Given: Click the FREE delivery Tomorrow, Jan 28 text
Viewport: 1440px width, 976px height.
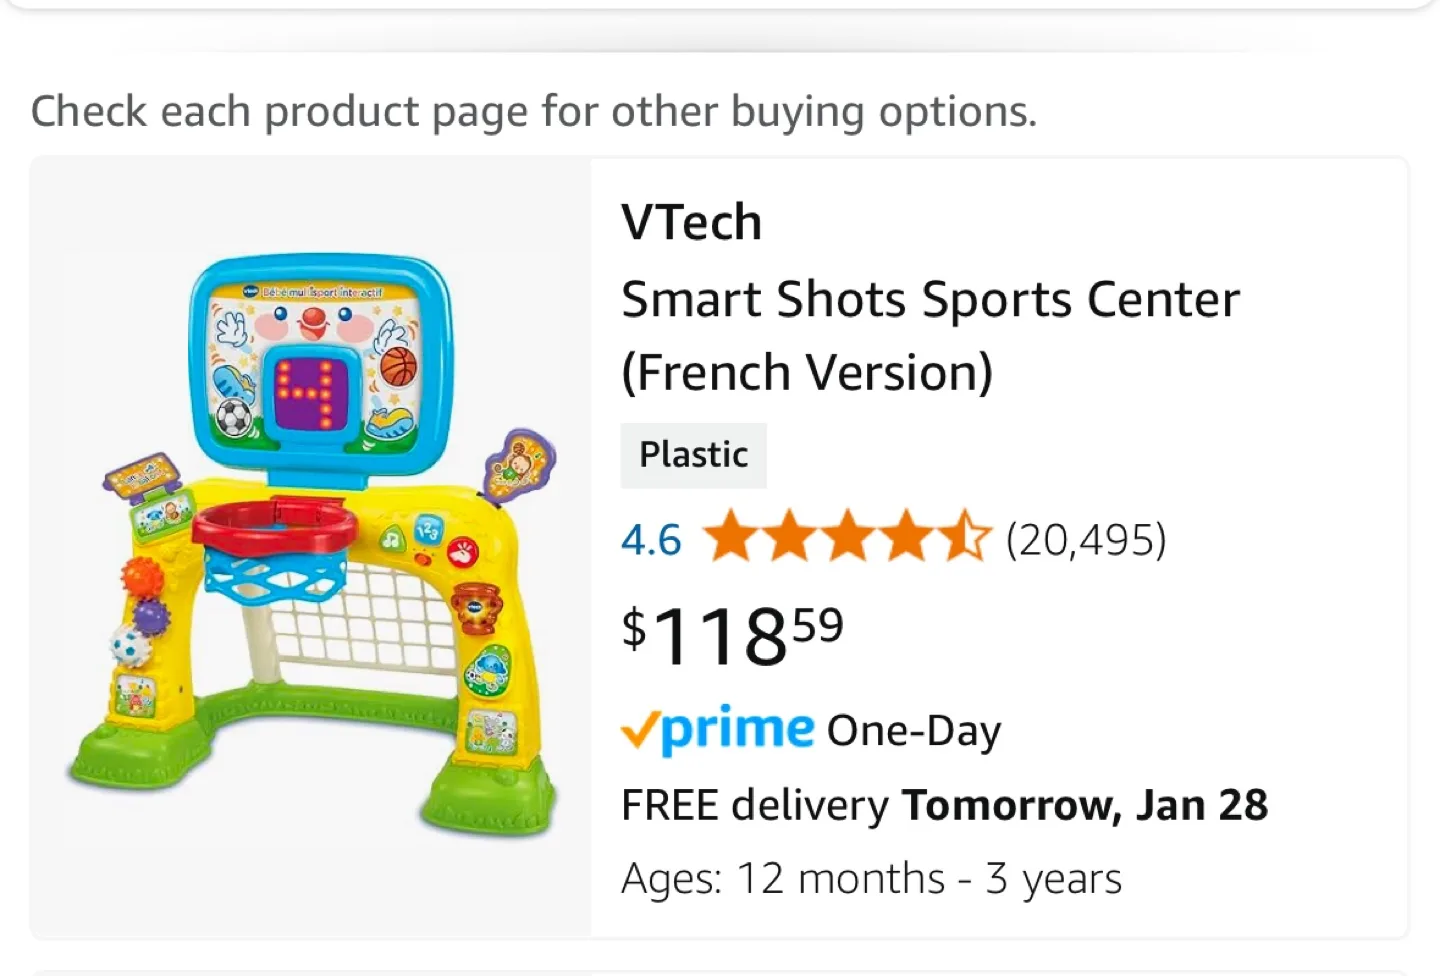Looking at the screenshot, I should pos(944,804).
